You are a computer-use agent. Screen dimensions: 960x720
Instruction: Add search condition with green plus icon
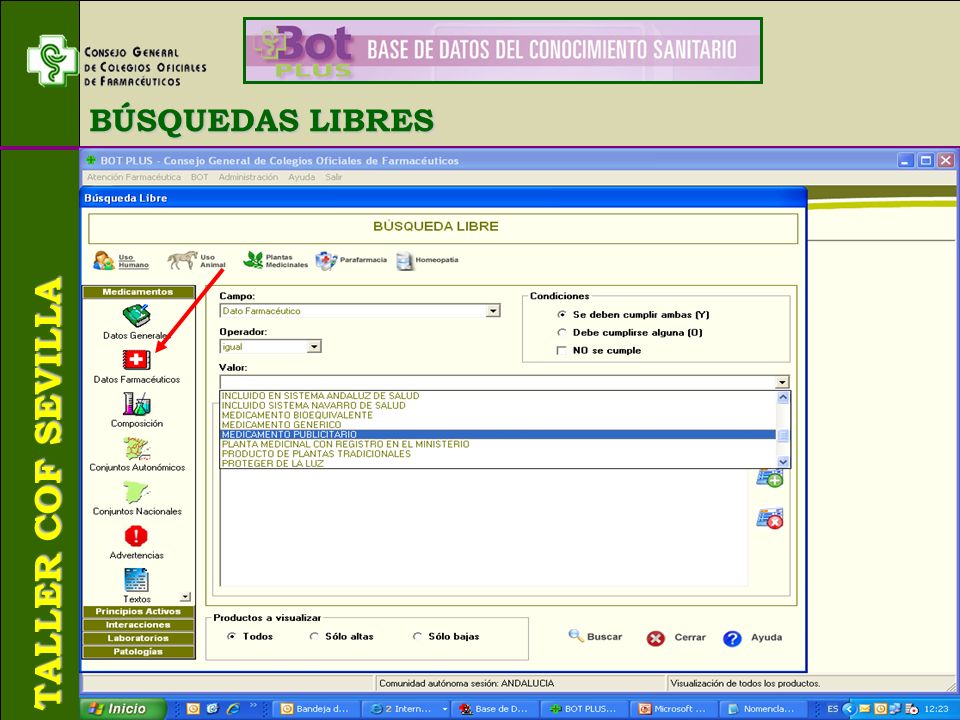[770, 478]
